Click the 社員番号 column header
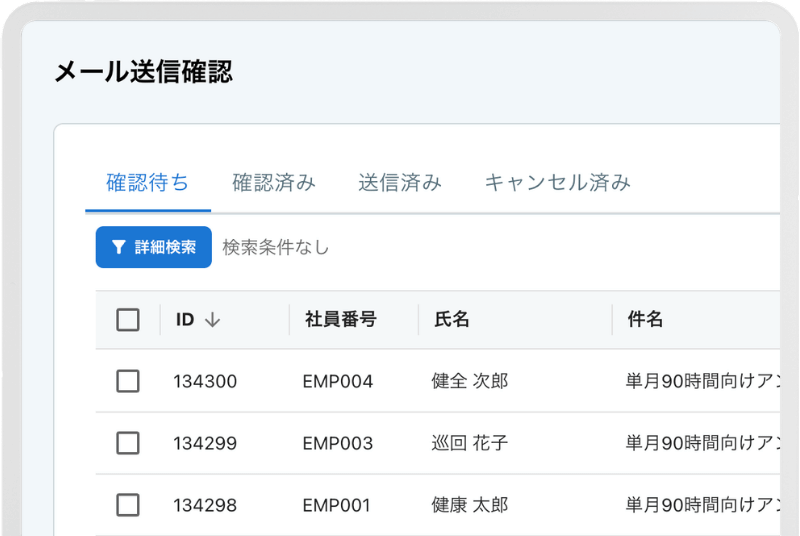The height and width of the screenshot is (536, 800). click(341, 319)
